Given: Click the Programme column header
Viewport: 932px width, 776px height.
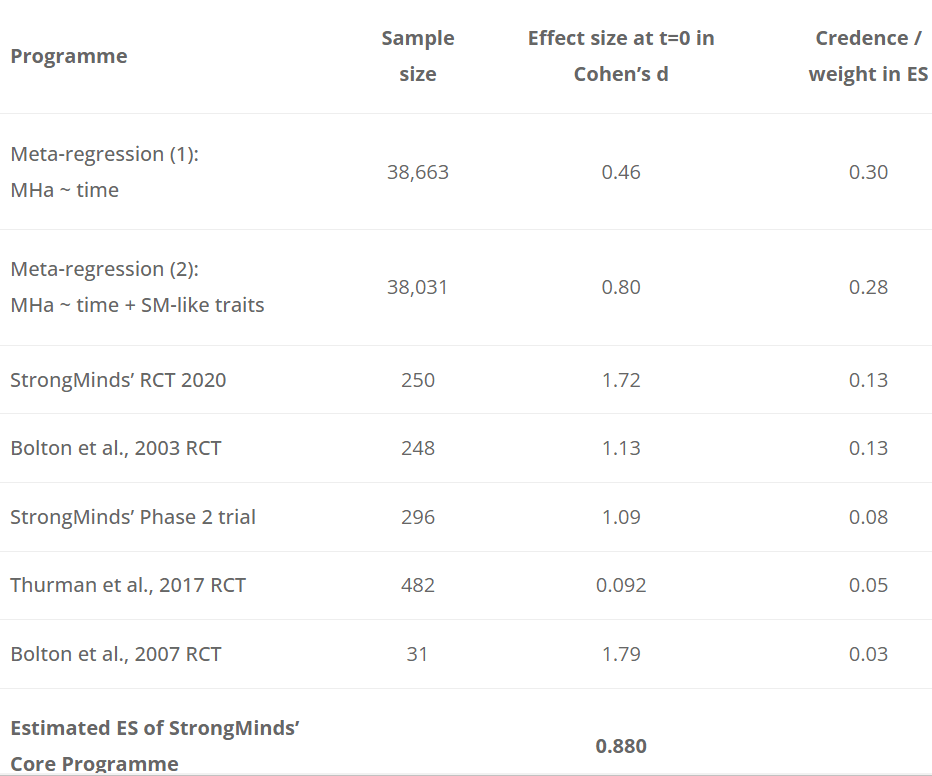Looking at the screenshot, I should click(69, 56).
